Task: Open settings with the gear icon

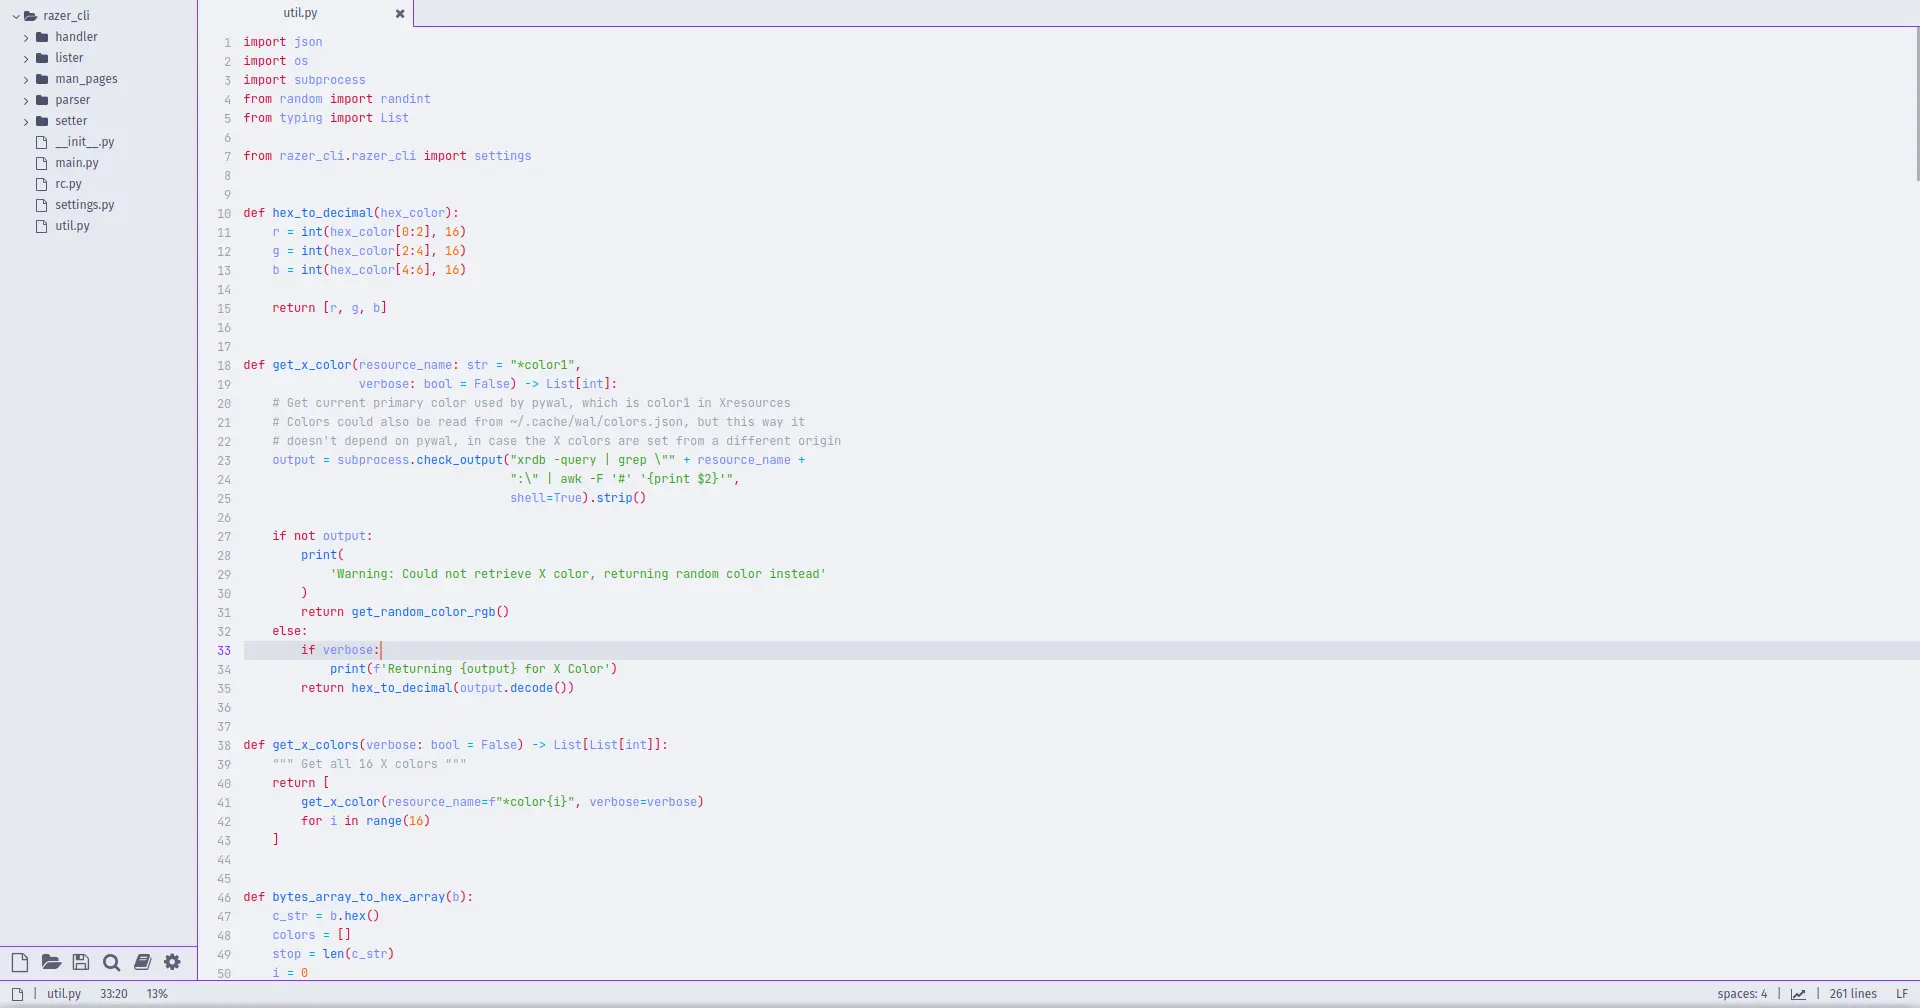Action: 172,962
